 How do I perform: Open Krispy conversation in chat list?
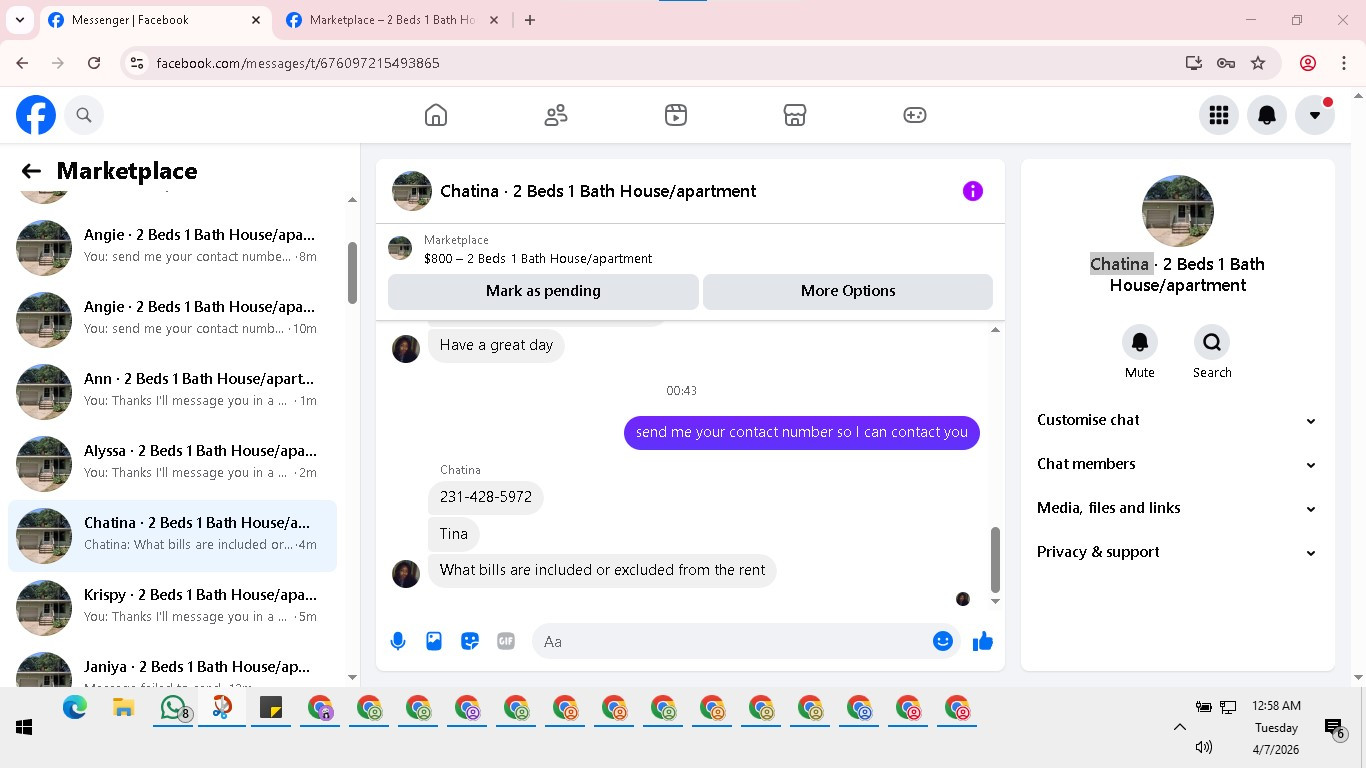172,606
